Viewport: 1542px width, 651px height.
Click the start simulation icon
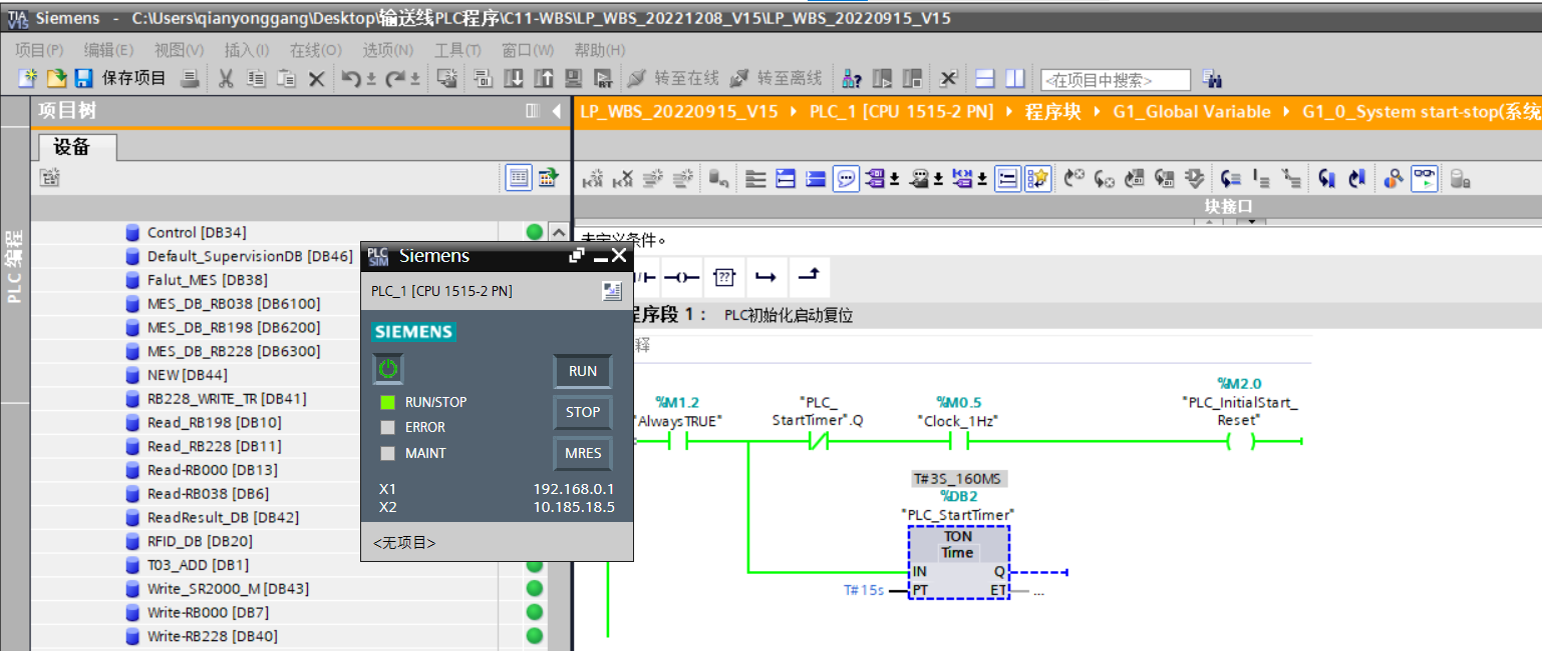pos(603,78)
